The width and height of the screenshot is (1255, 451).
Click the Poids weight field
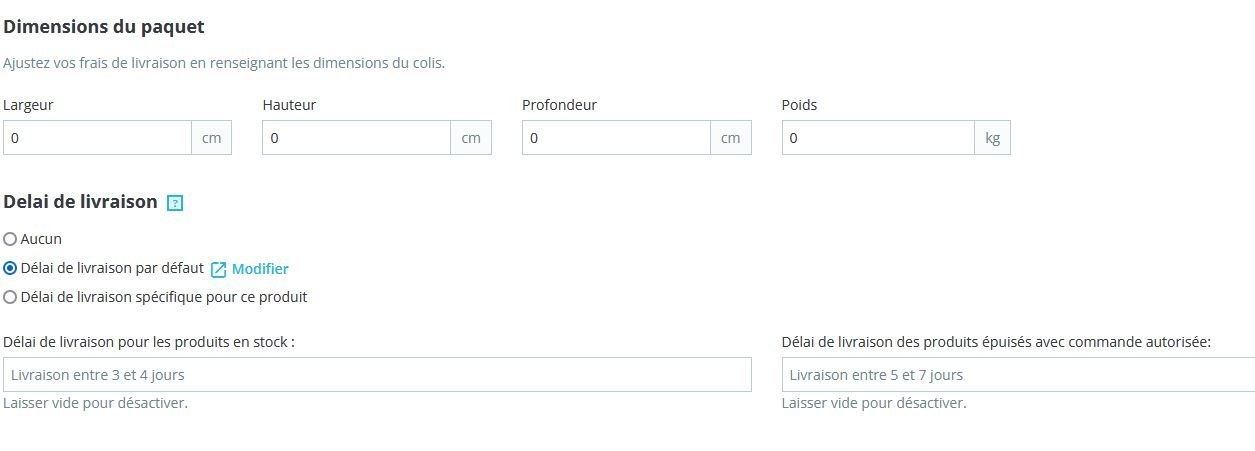pos(878,138)
